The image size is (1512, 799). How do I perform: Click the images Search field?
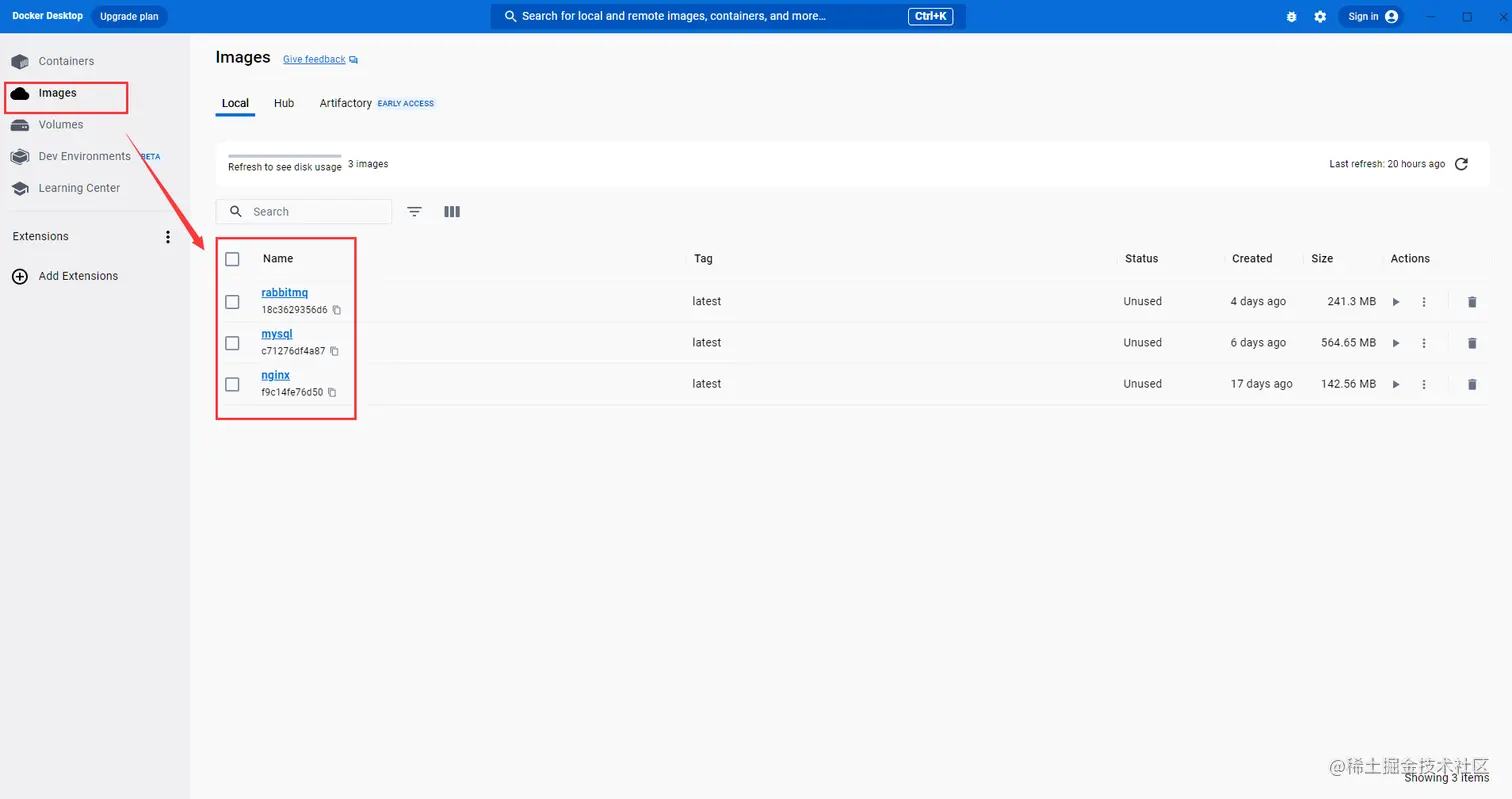pos(304,212)
